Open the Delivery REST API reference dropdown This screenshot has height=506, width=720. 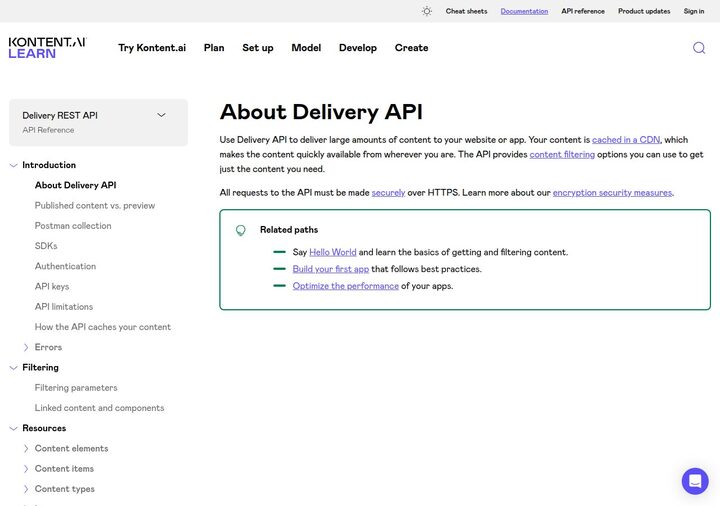98,122
